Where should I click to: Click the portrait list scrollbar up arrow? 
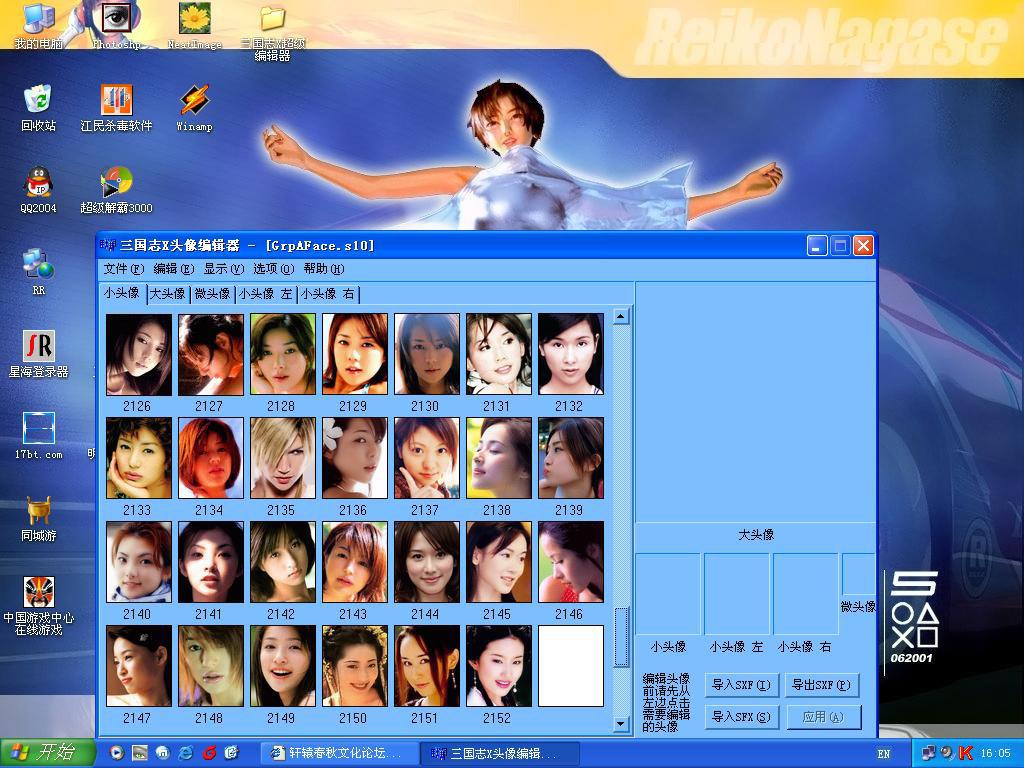click(621, 317)
